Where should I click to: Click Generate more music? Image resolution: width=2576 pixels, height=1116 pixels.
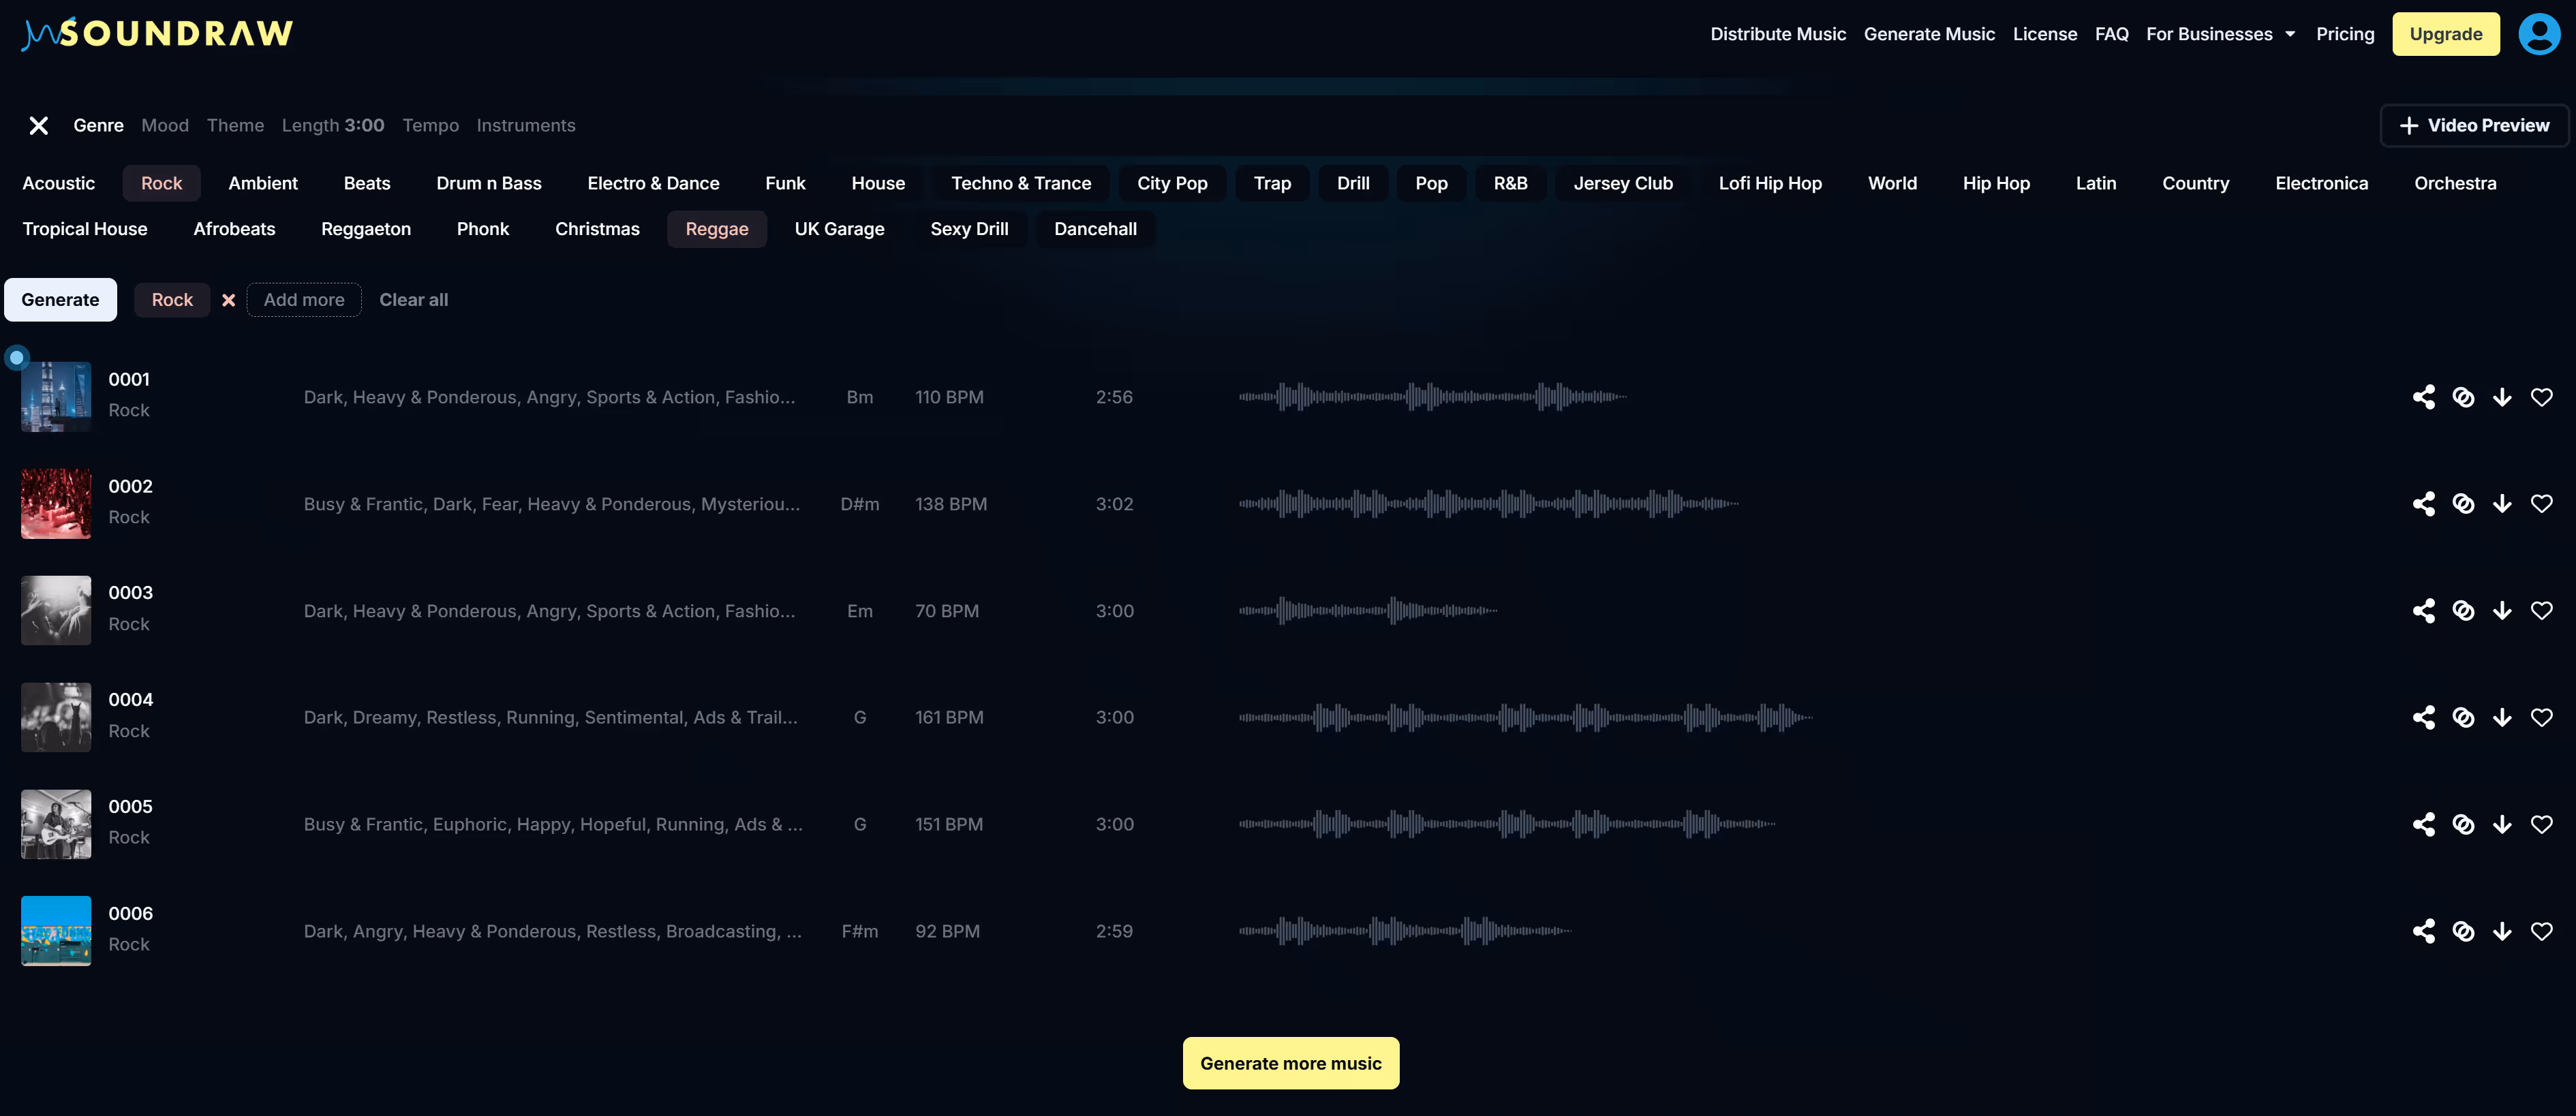pos(1290,1064)
